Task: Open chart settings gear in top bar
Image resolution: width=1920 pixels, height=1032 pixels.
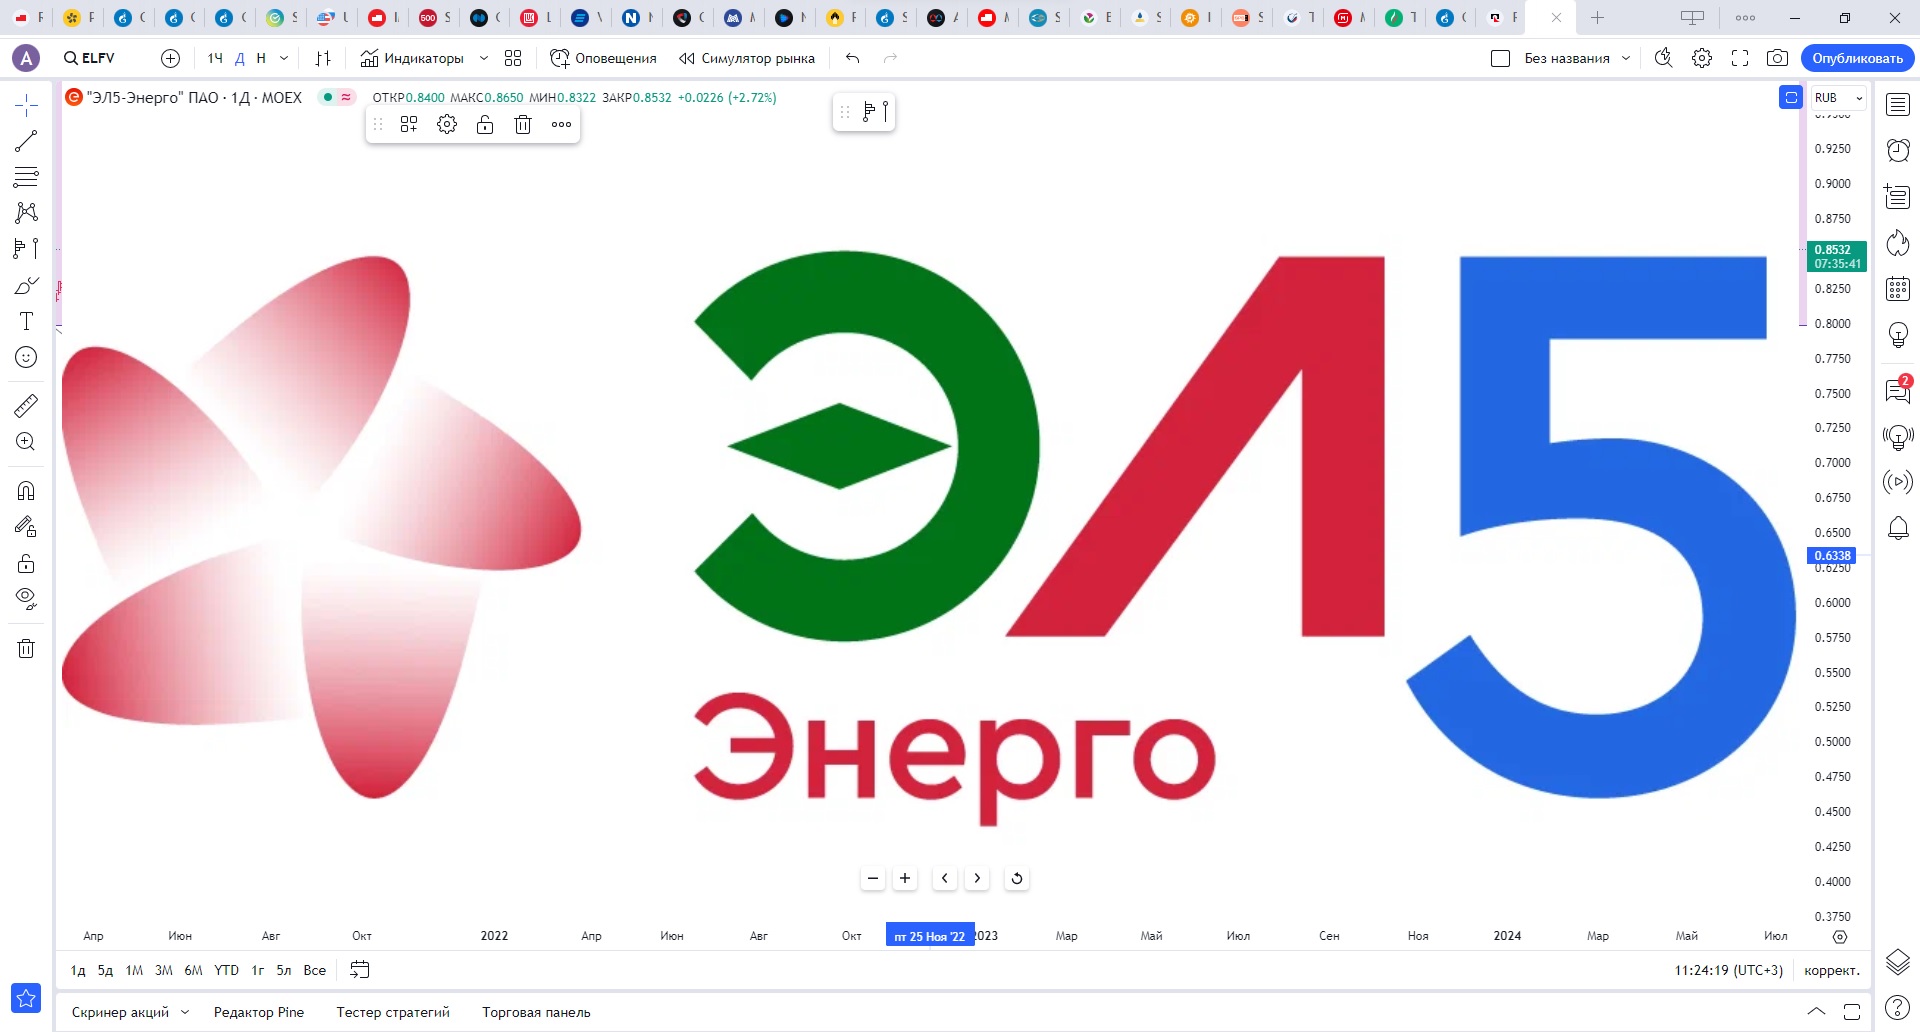Action: 1702,58
